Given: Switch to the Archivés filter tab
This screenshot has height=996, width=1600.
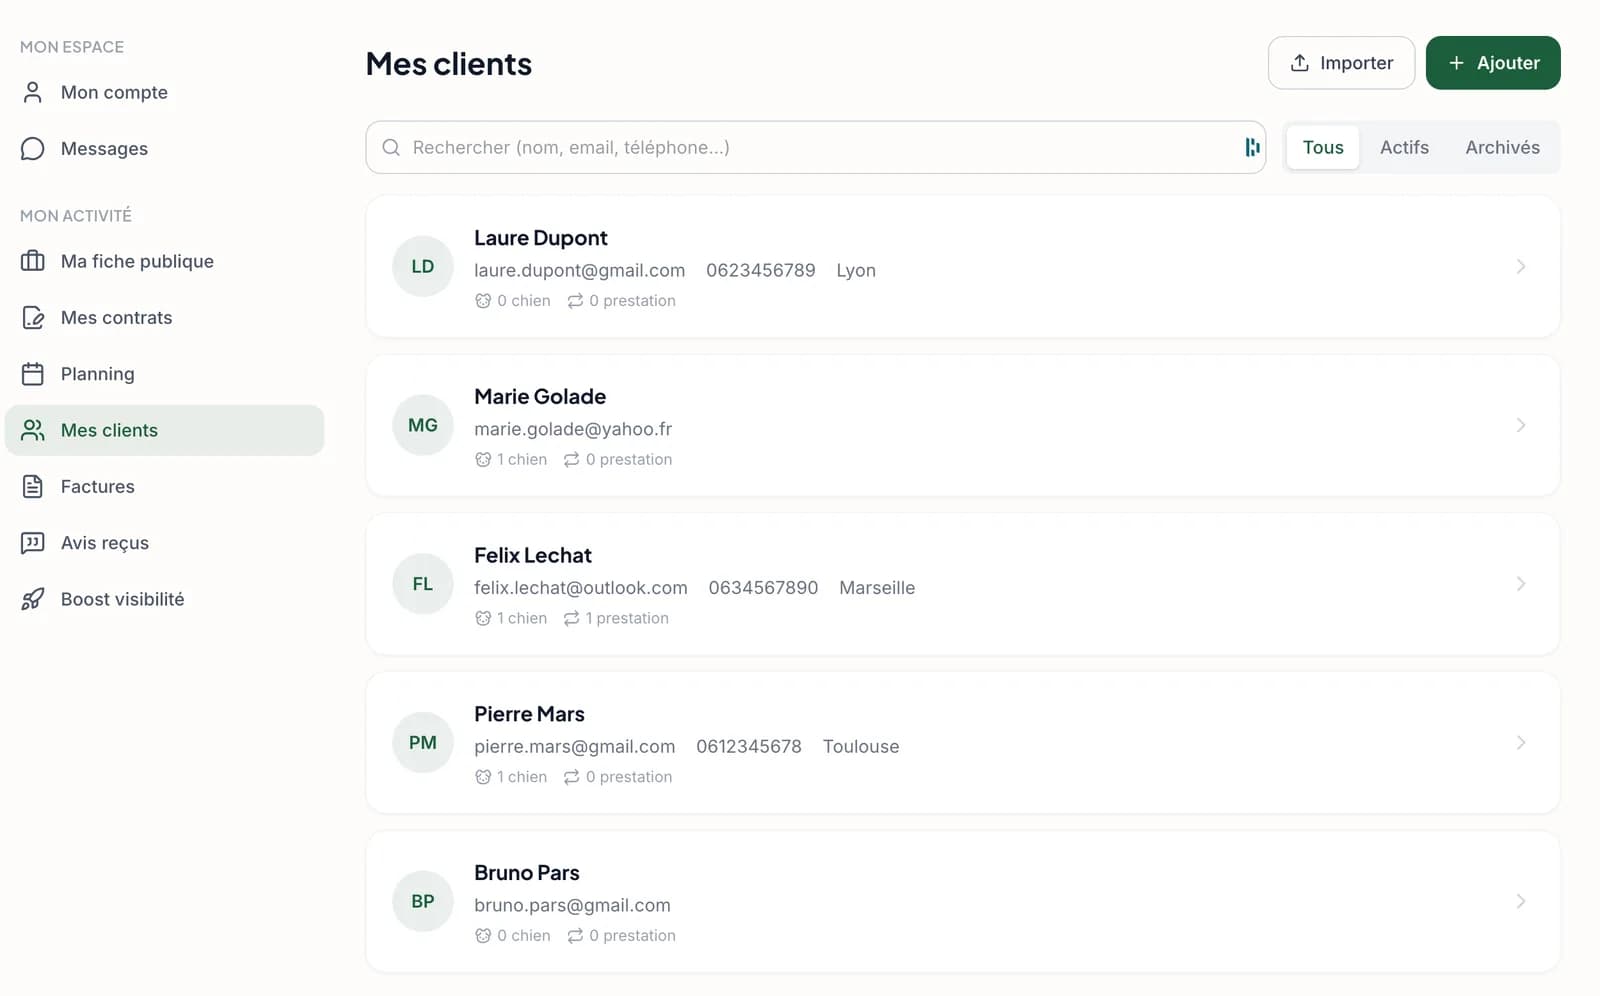Looking at the screenshot, I should [x=1502, y=147].
